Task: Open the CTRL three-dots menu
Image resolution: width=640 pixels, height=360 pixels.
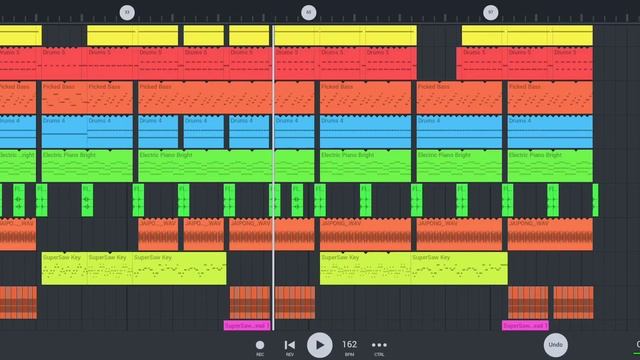Action: 379,348
